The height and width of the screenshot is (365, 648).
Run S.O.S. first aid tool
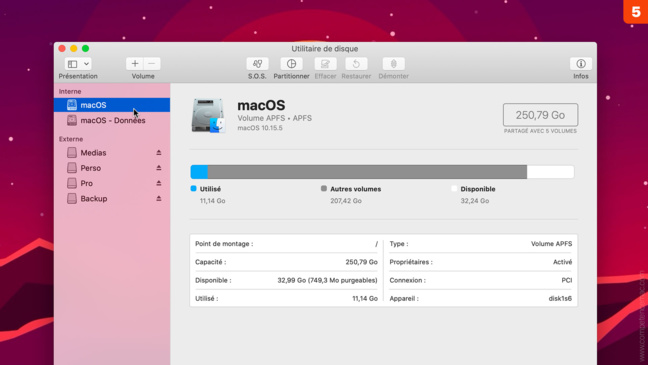257,64
